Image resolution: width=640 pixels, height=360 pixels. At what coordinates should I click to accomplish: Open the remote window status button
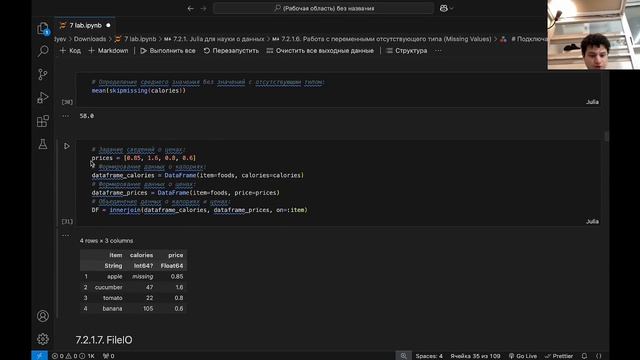pos(40,356)
